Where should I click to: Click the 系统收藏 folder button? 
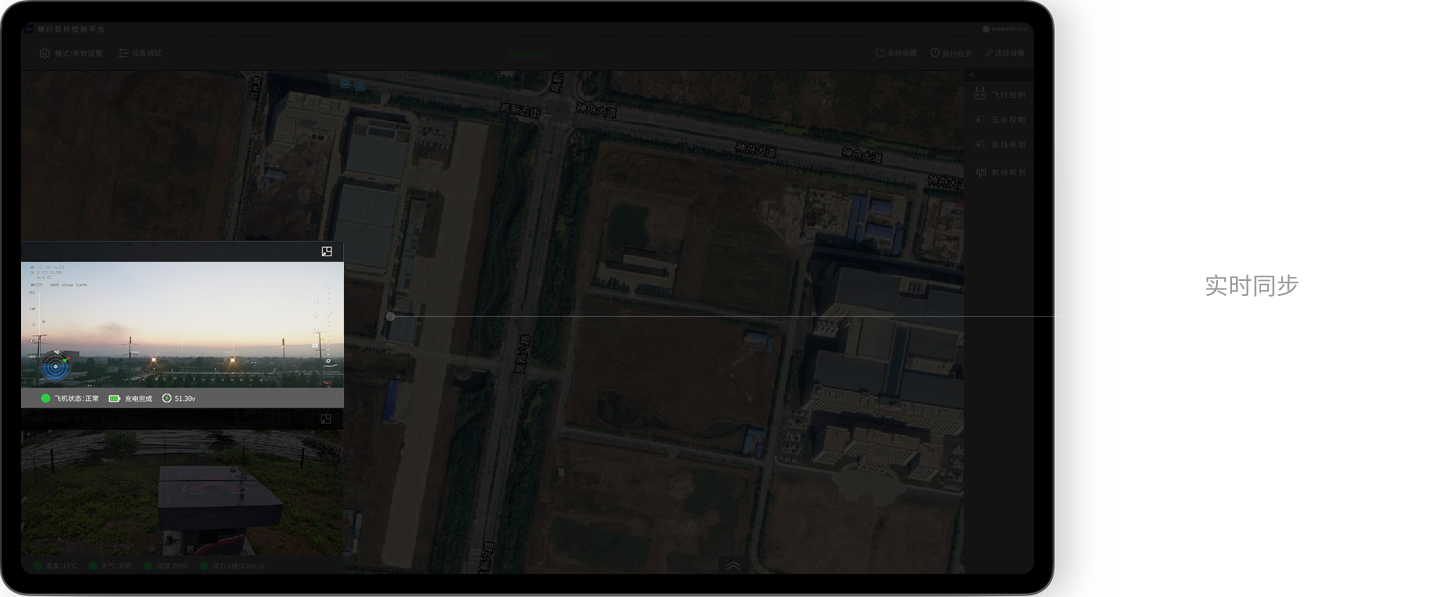(896, 53)
